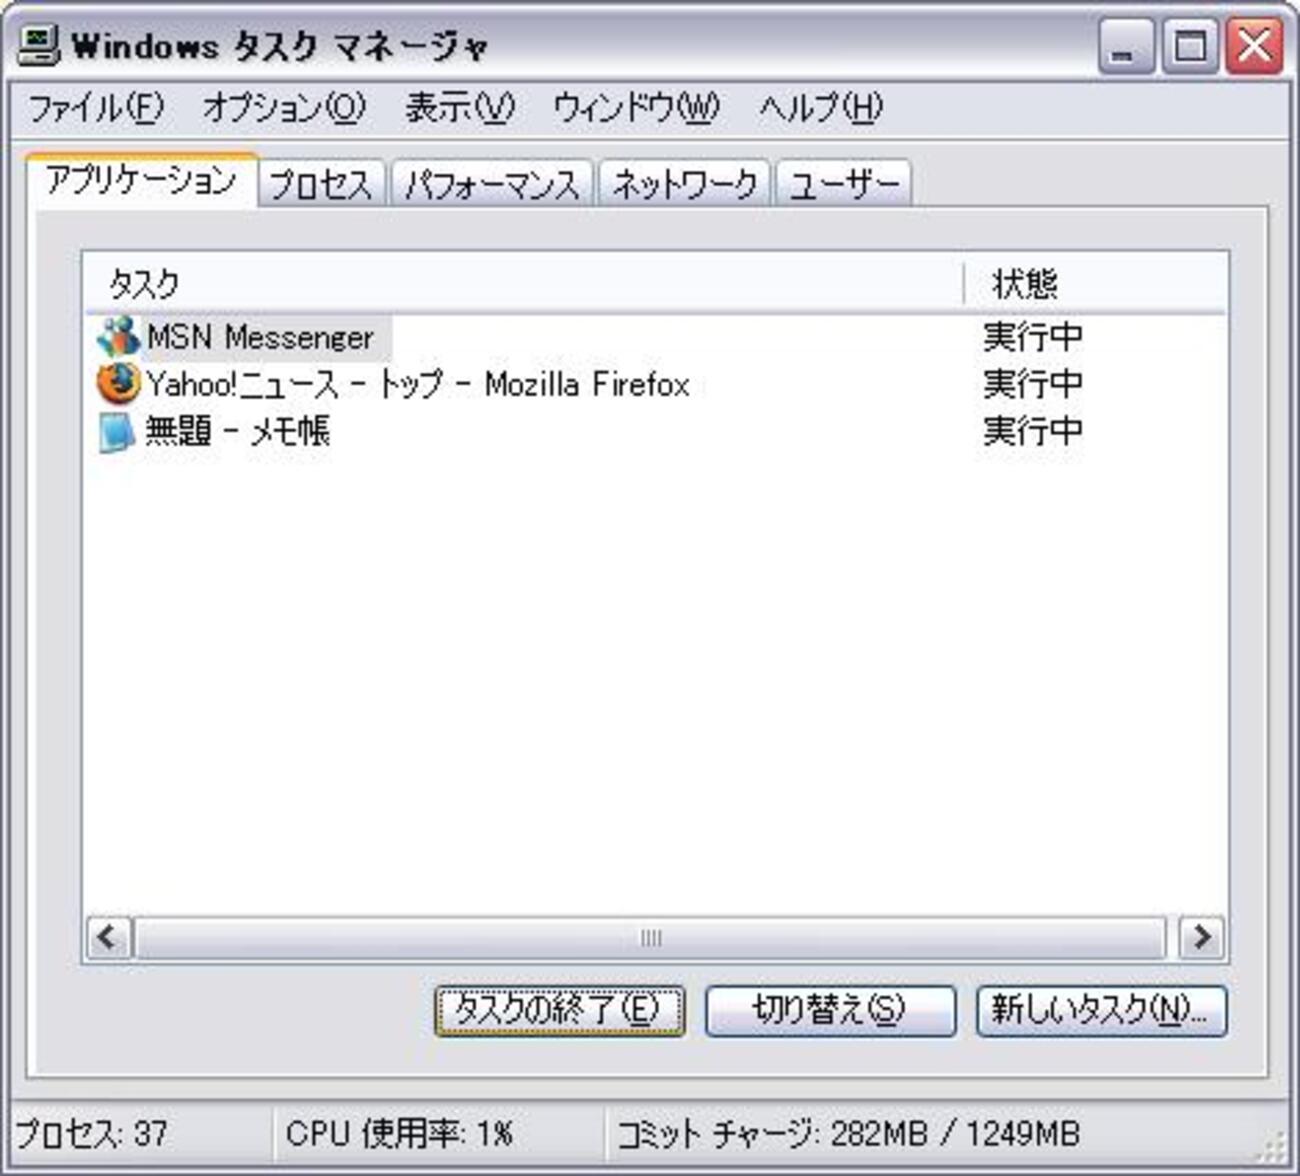Click 実行中 status of the Firefox task
This screenshot has height=1176, width=1300.
pos(1032,383)
